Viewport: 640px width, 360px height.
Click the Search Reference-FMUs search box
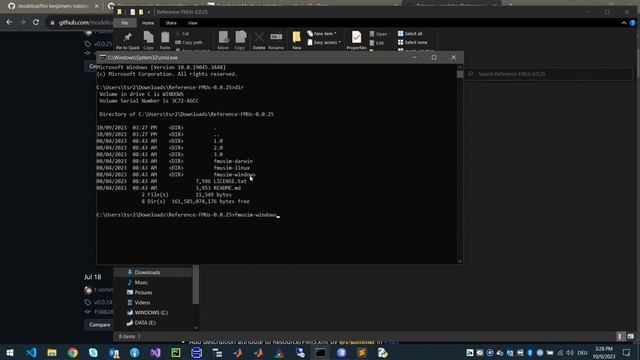(x=549, y=74)
